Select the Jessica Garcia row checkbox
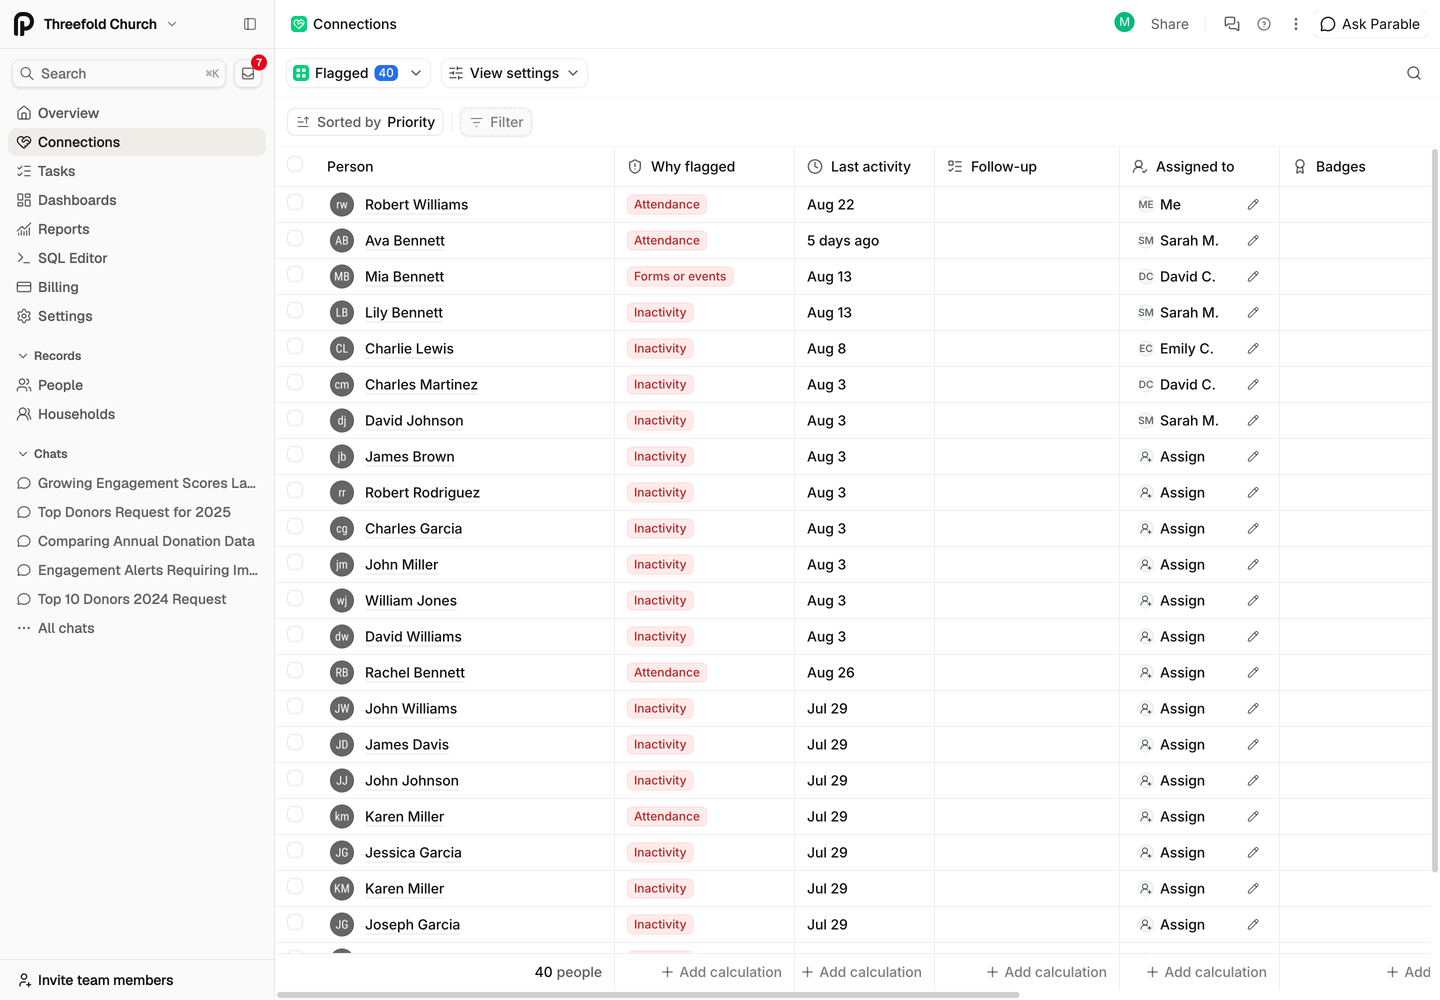This screenshot has height=1000, width=1440. pos(295,851)
